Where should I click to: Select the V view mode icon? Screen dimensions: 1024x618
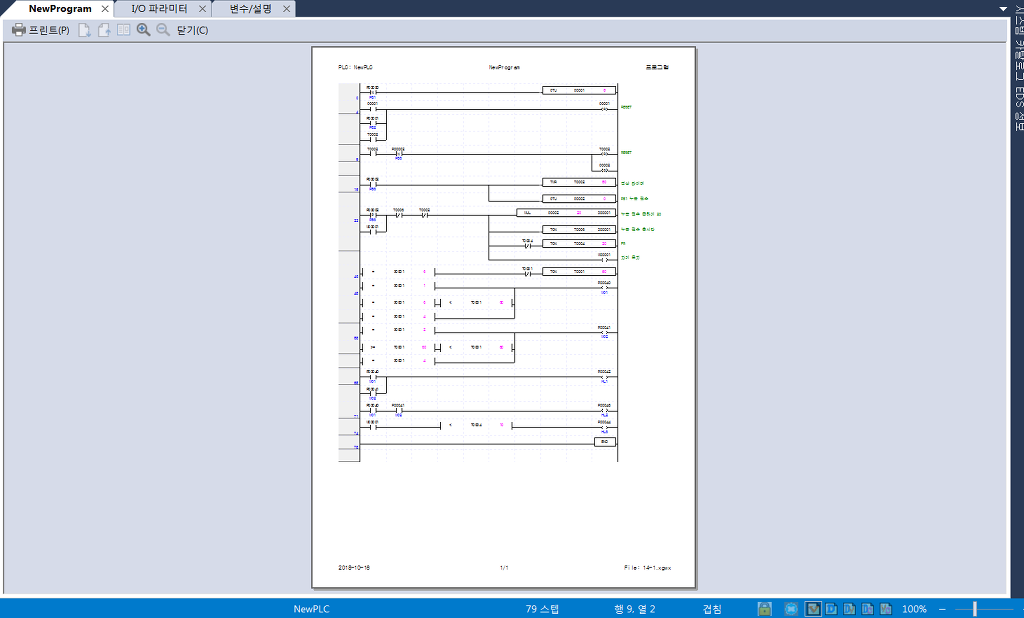coord(813,609)
